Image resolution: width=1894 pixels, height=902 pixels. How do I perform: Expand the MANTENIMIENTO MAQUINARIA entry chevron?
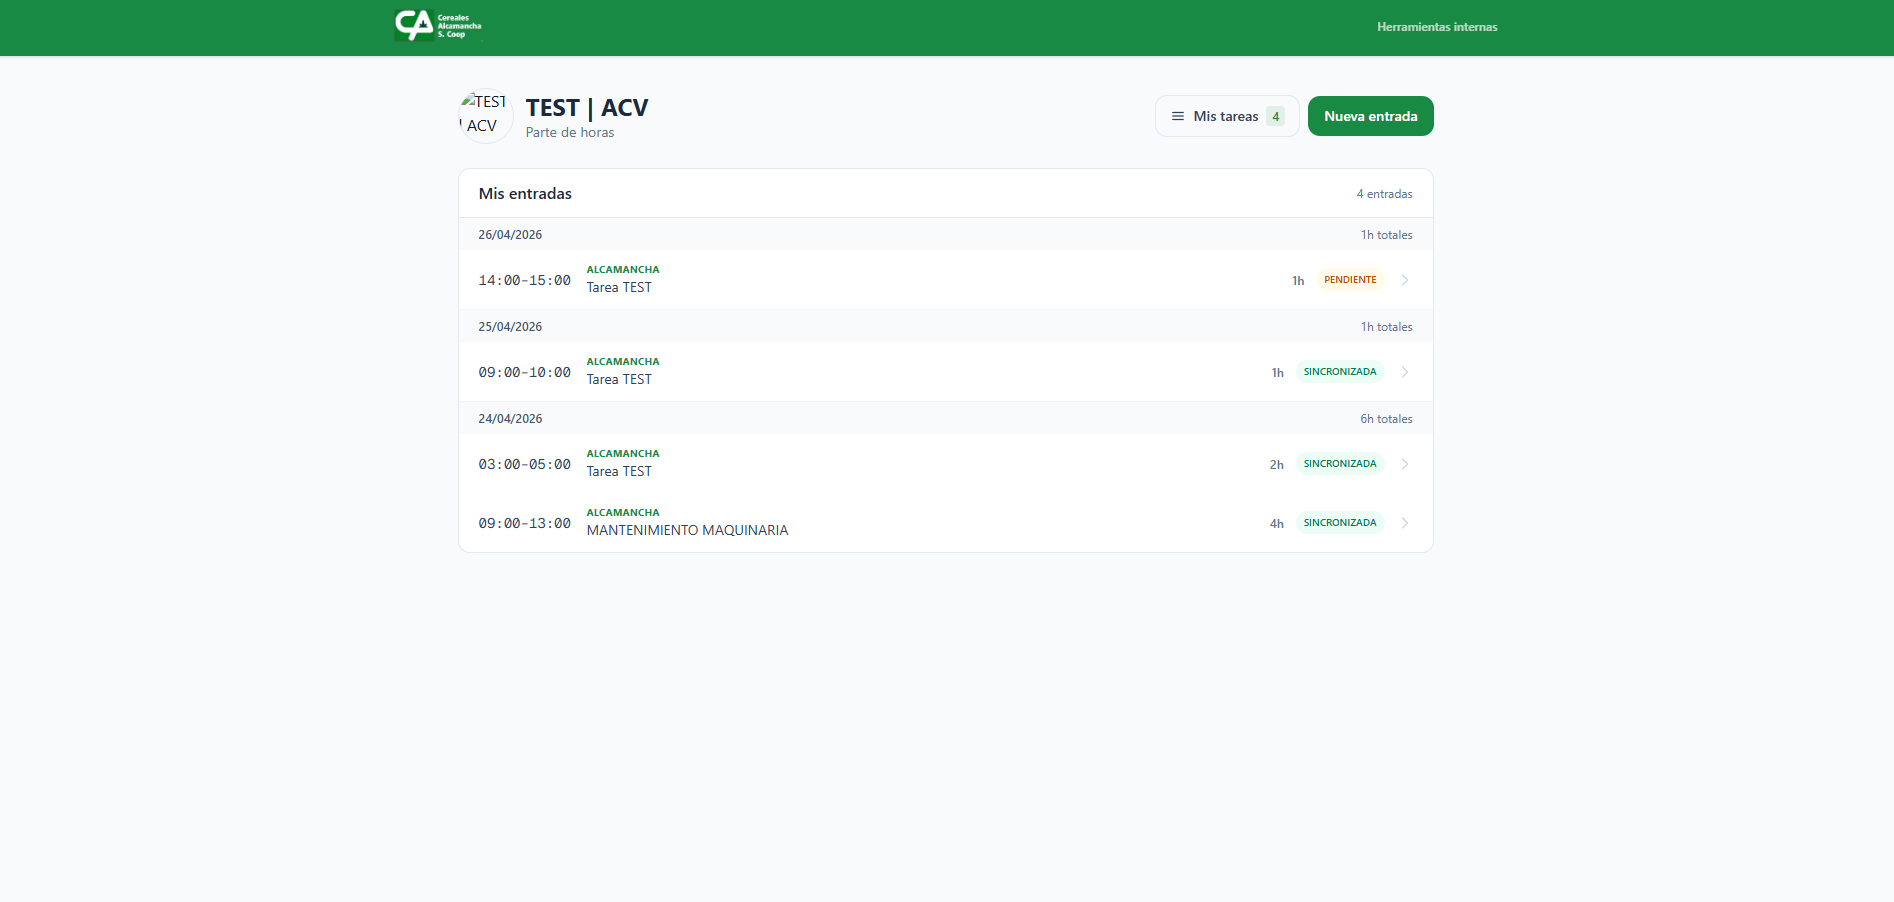coord(1405,523)
